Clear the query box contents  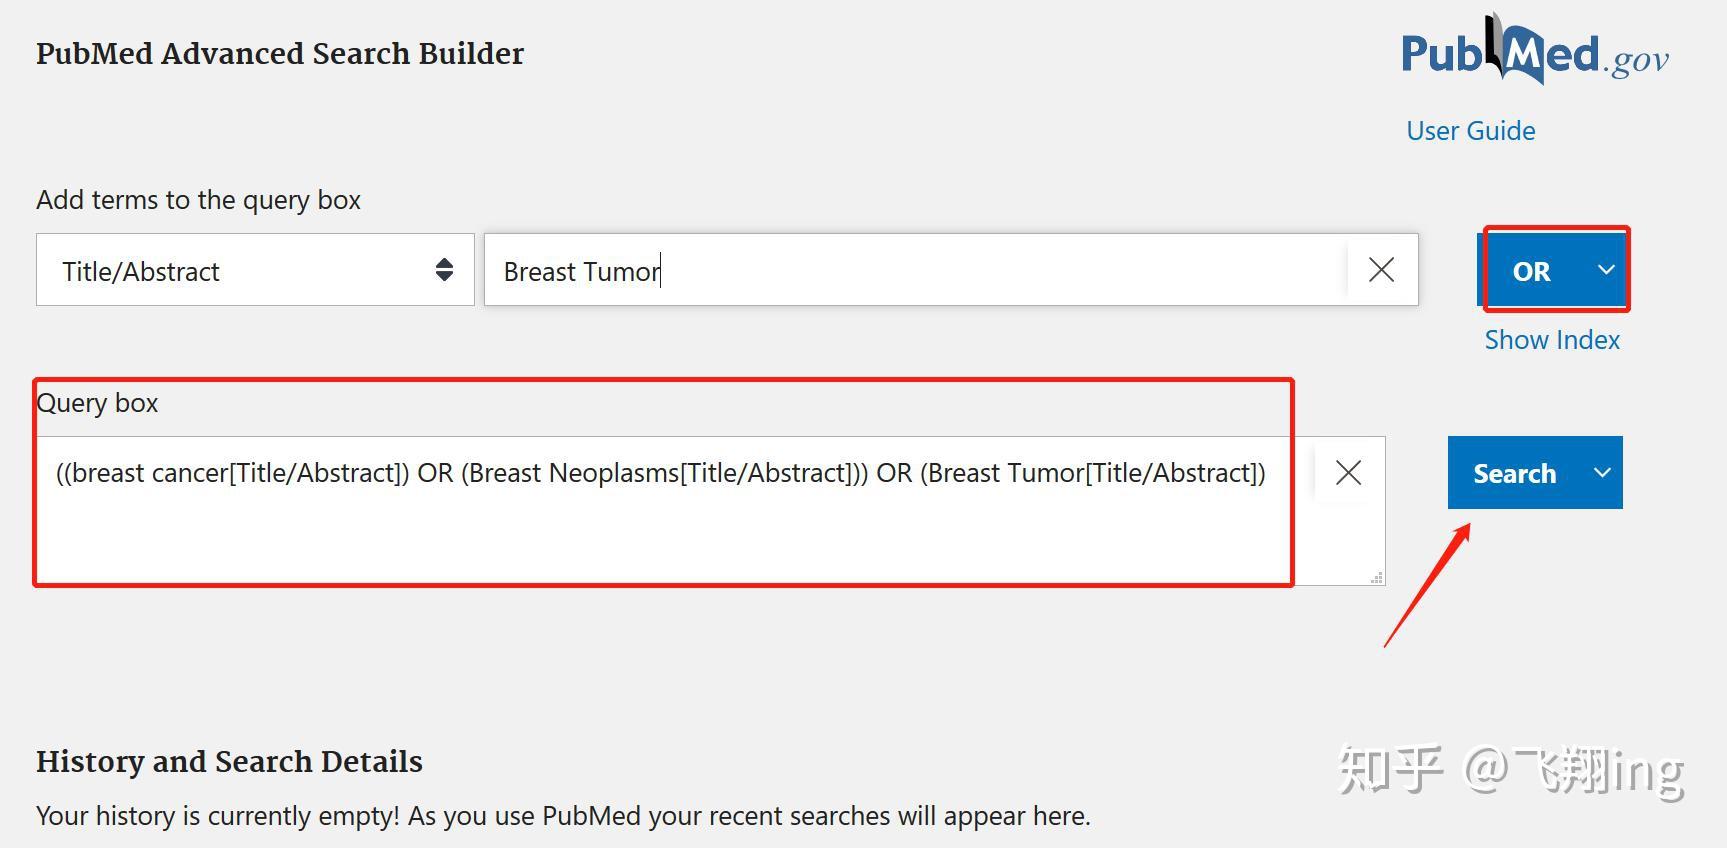1348,473
